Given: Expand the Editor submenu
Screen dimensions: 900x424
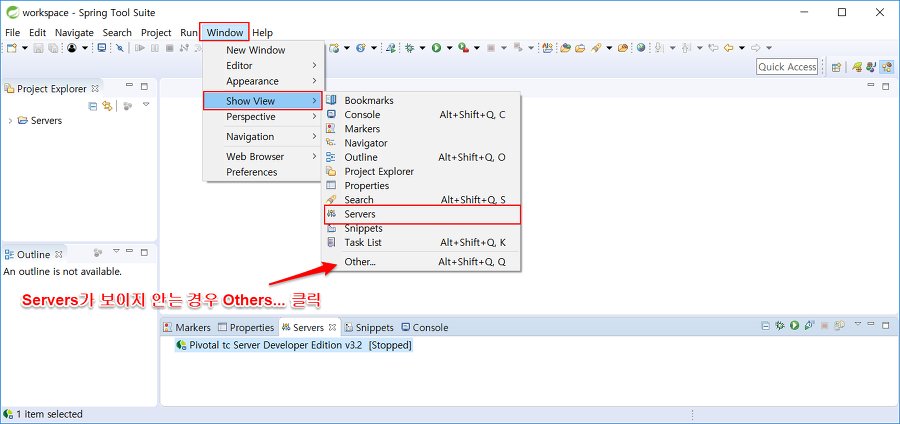Looking at the screenshot, I should 263,65.
